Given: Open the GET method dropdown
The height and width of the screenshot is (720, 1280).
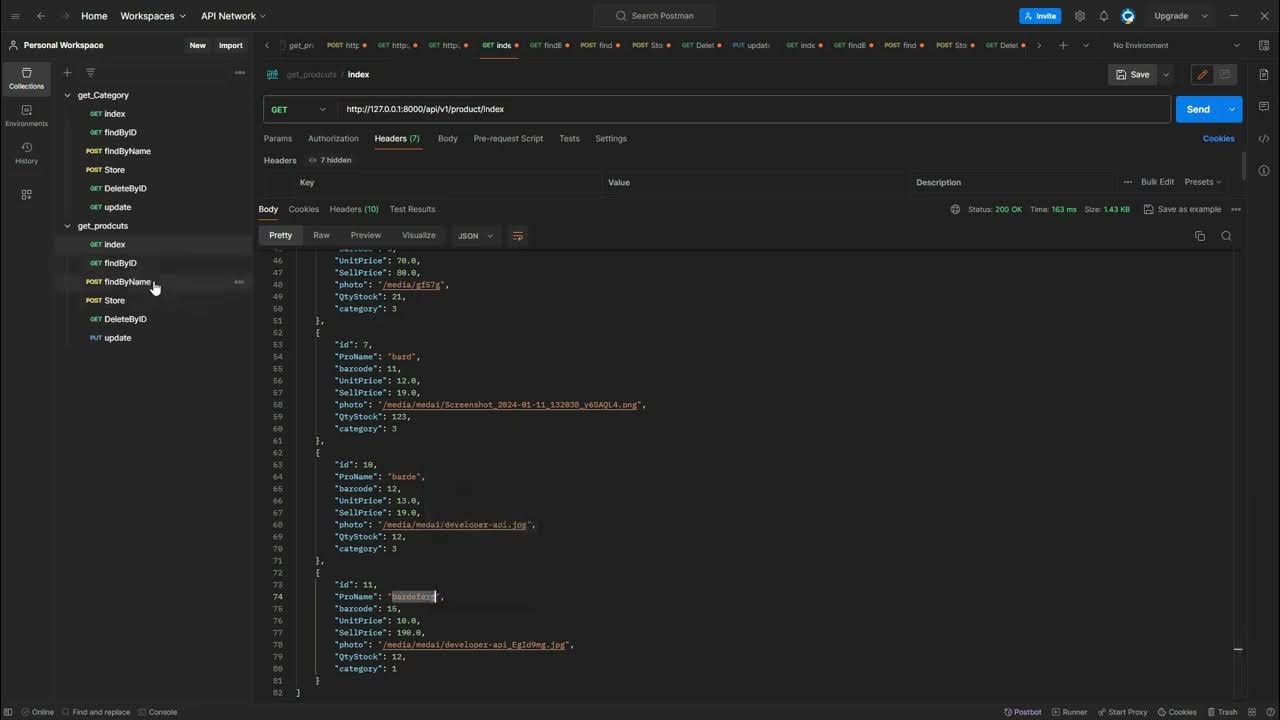Looking at the screenshot, I should (298, 109).
